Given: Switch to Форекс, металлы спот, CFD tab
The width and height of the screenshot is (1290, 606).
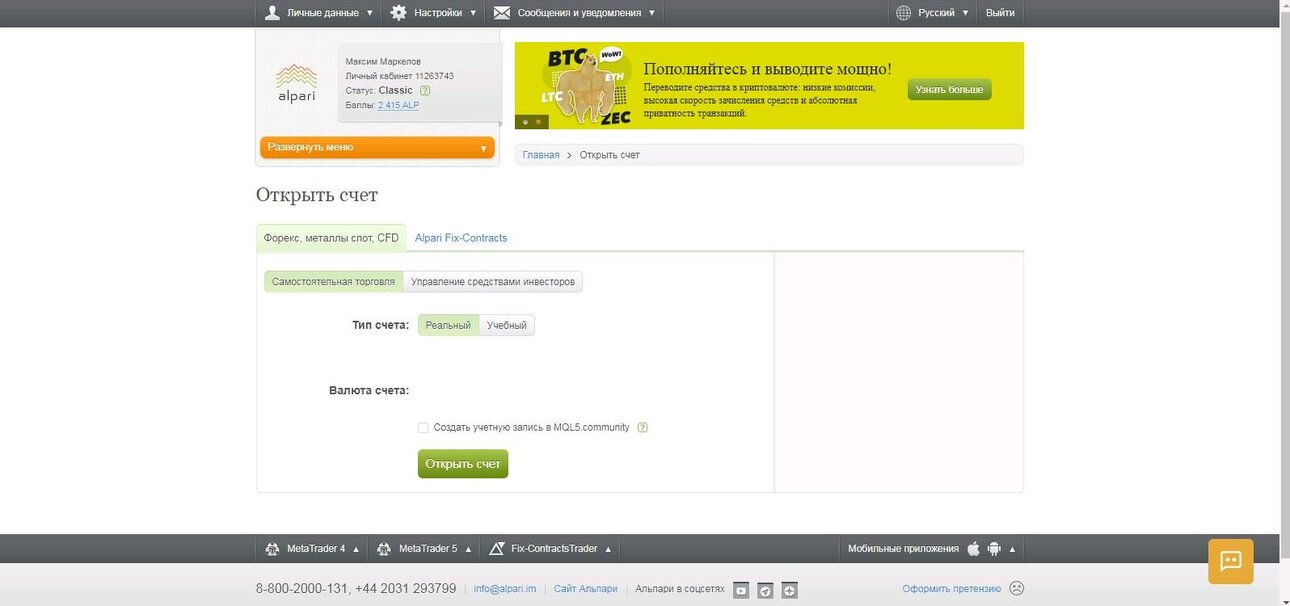Looking at the screenshot, I should [331, 238].
